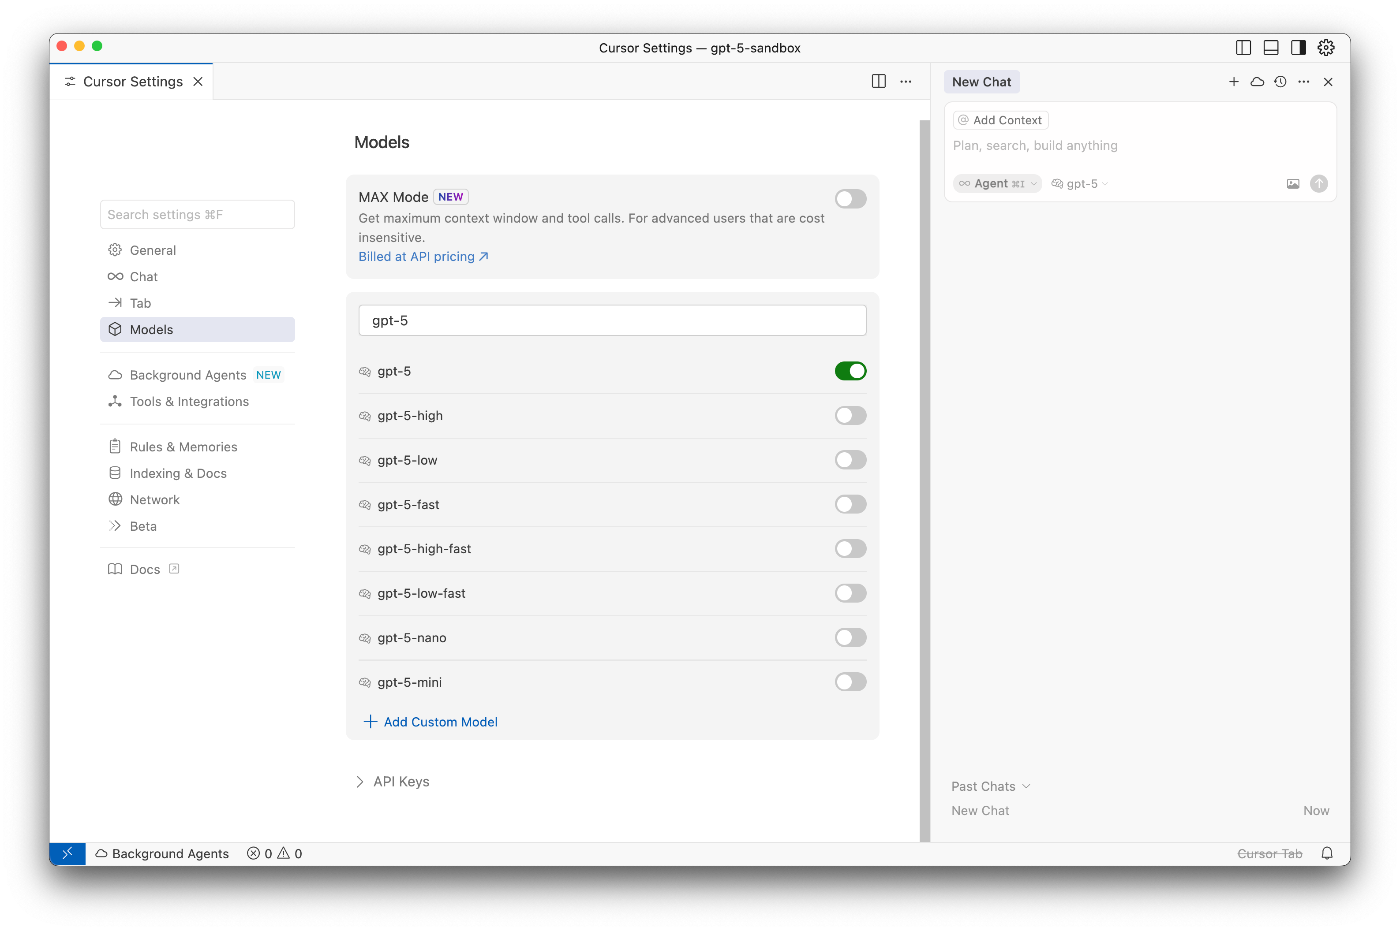This screenshot has width=1400, height=931.
Task: Open background agent cloud icon in chat header
Action: click(x=1257, y=82)
